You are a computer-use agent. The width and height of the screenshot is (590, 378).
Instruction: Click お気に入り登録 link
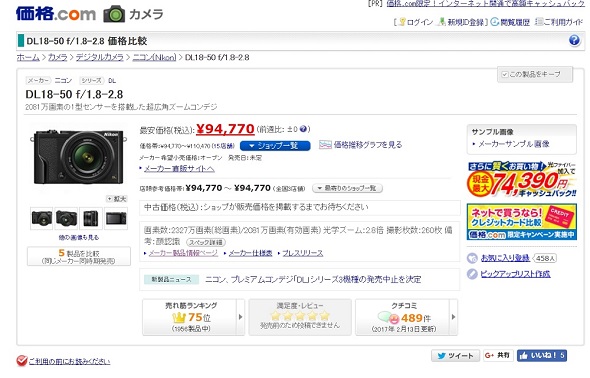(505, 258)
